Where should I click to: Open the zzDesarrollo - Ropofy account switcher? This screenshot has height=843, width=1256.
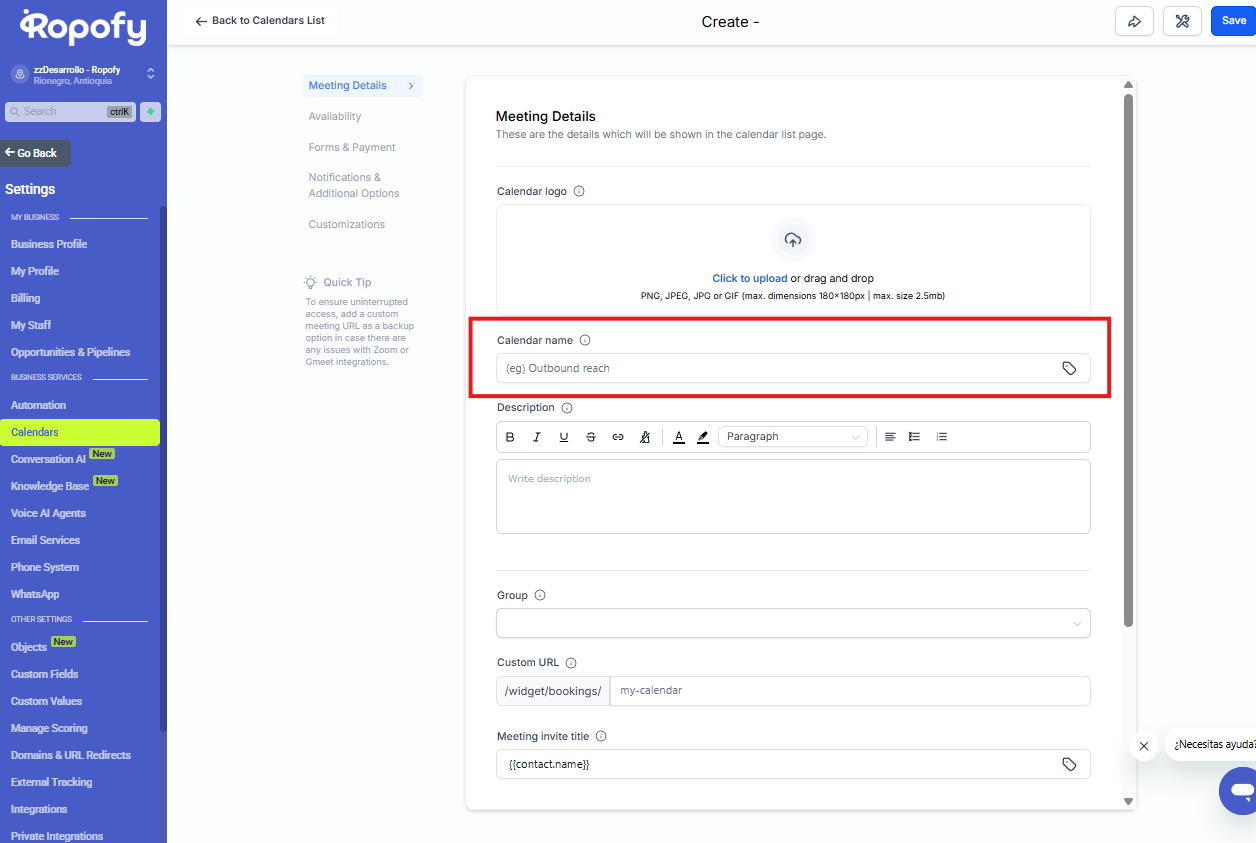83,74
